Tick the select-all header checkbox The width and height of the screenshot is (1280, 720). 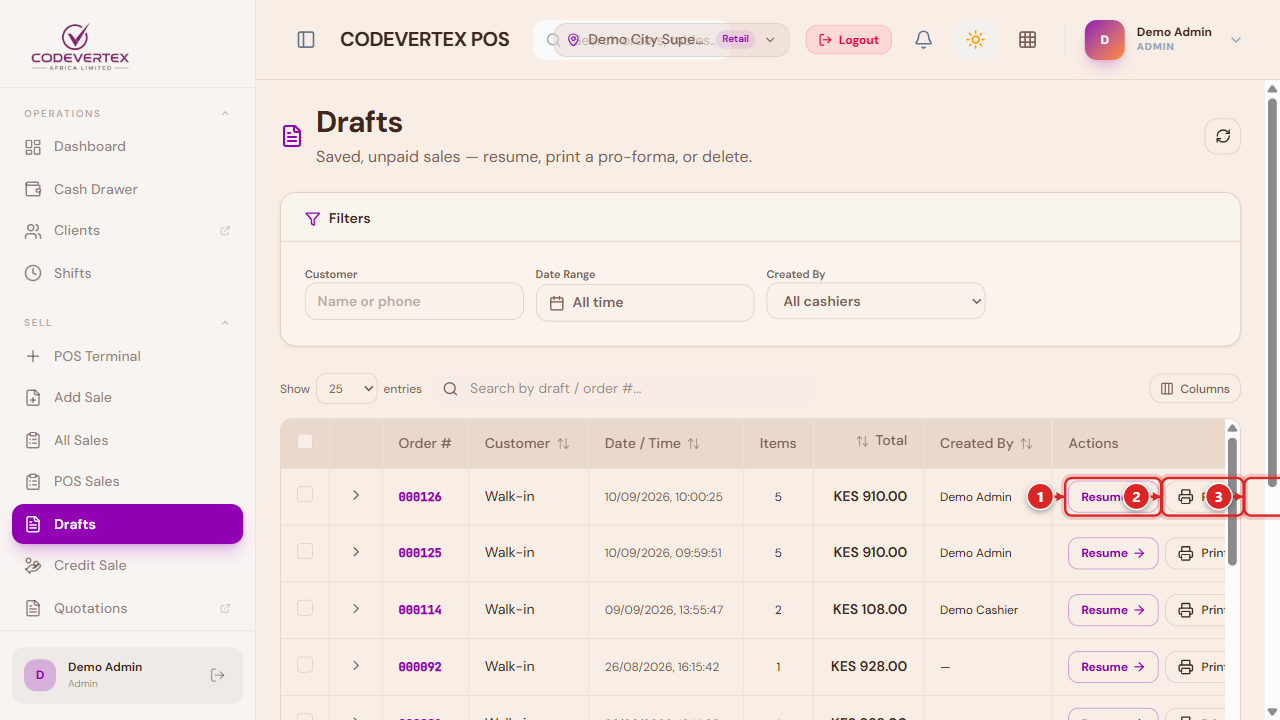point(305,442)
